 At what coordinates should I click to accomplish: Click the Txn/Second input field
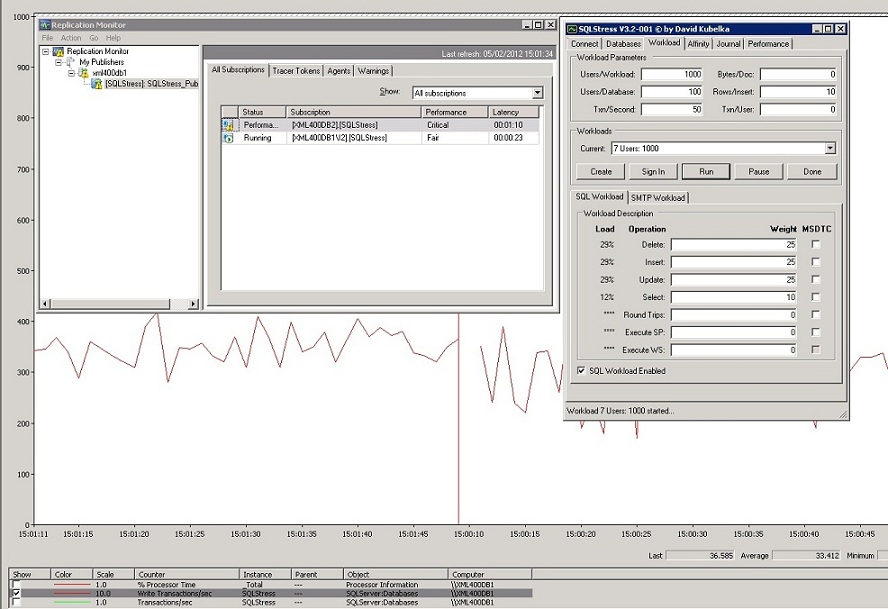671,109
